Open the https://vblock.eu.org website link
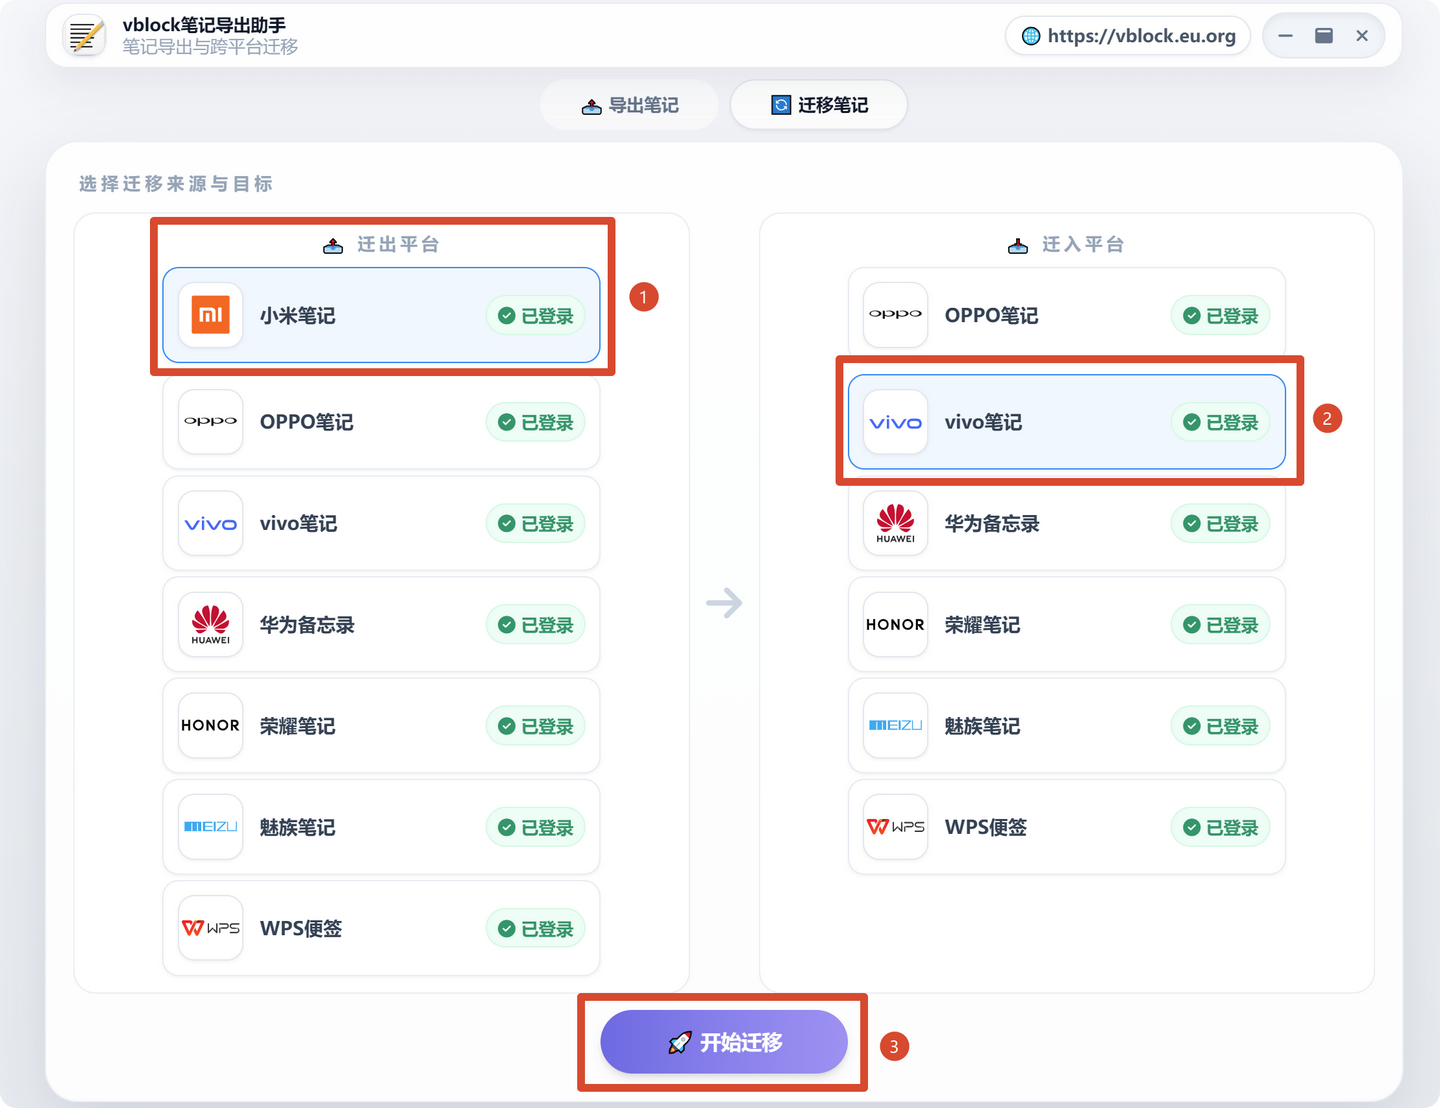The width and height of the screenshot is (1440, 1108). (x=1128, y=36)
